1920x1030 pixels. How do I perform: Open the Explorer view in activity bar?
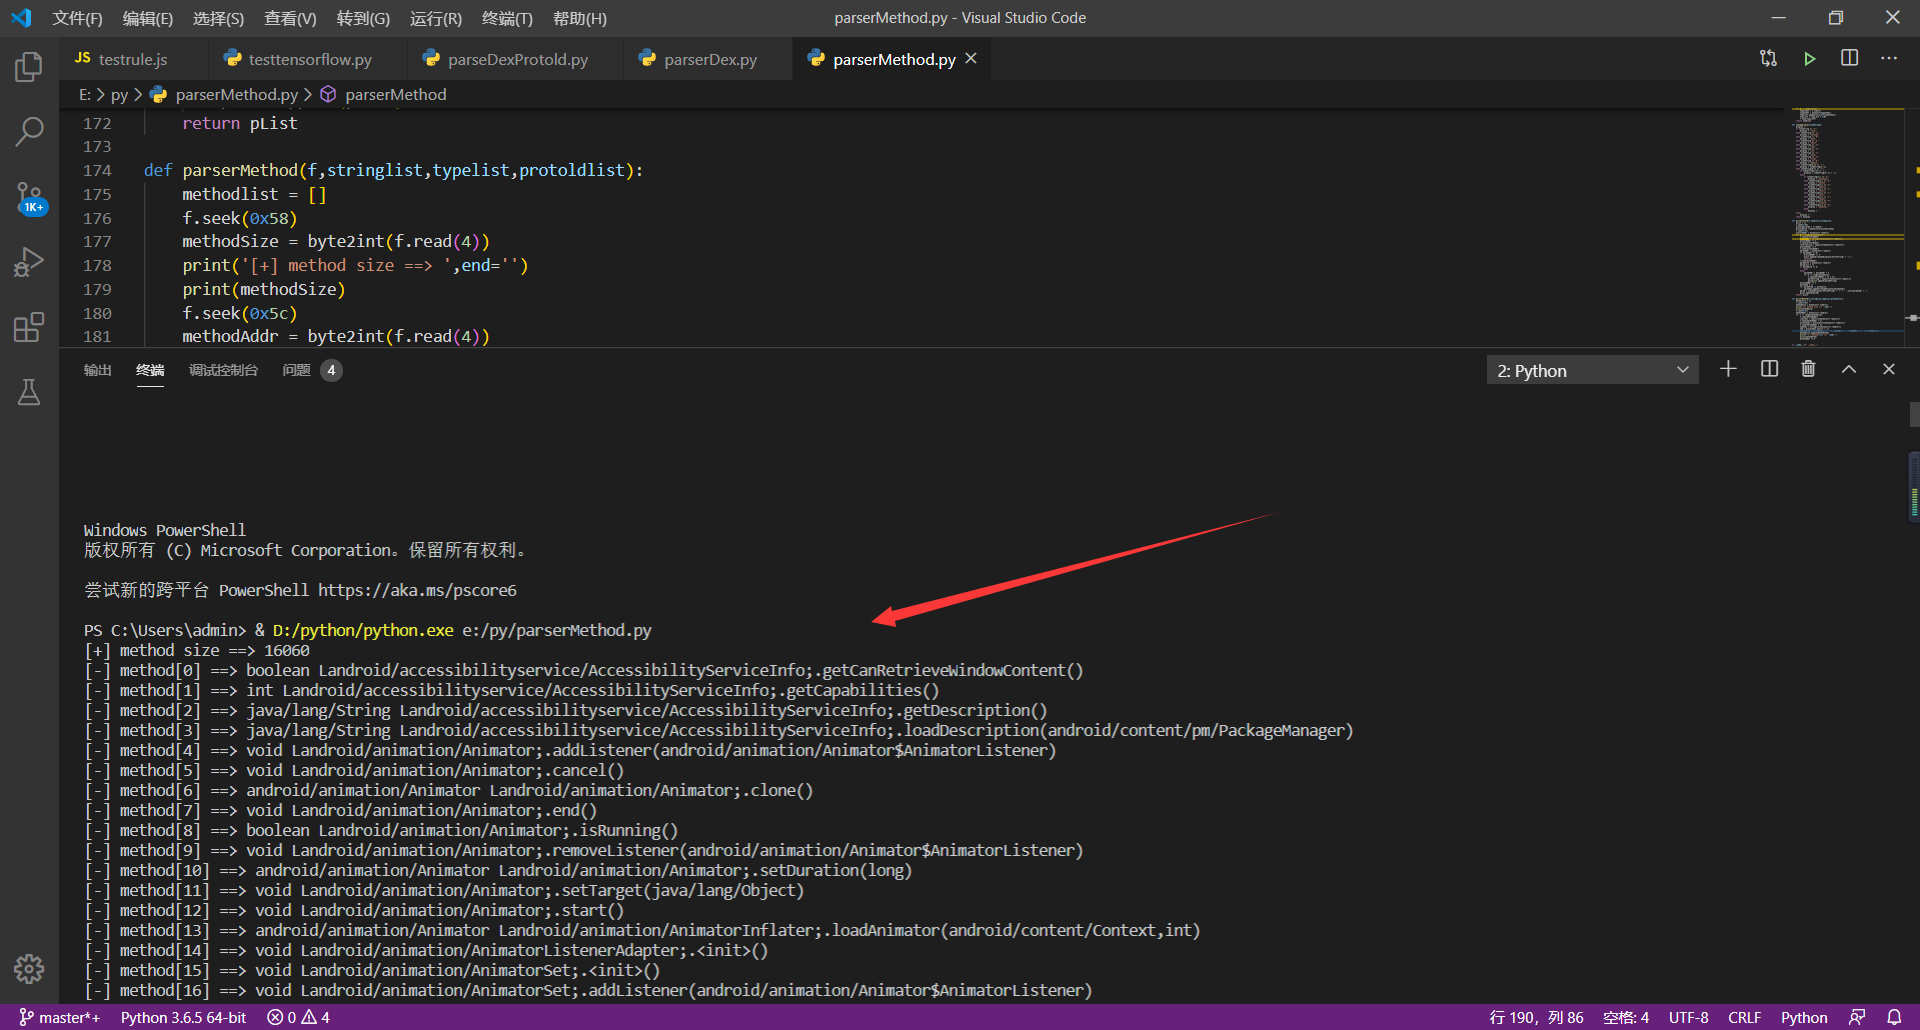click(x=29, y=68)
